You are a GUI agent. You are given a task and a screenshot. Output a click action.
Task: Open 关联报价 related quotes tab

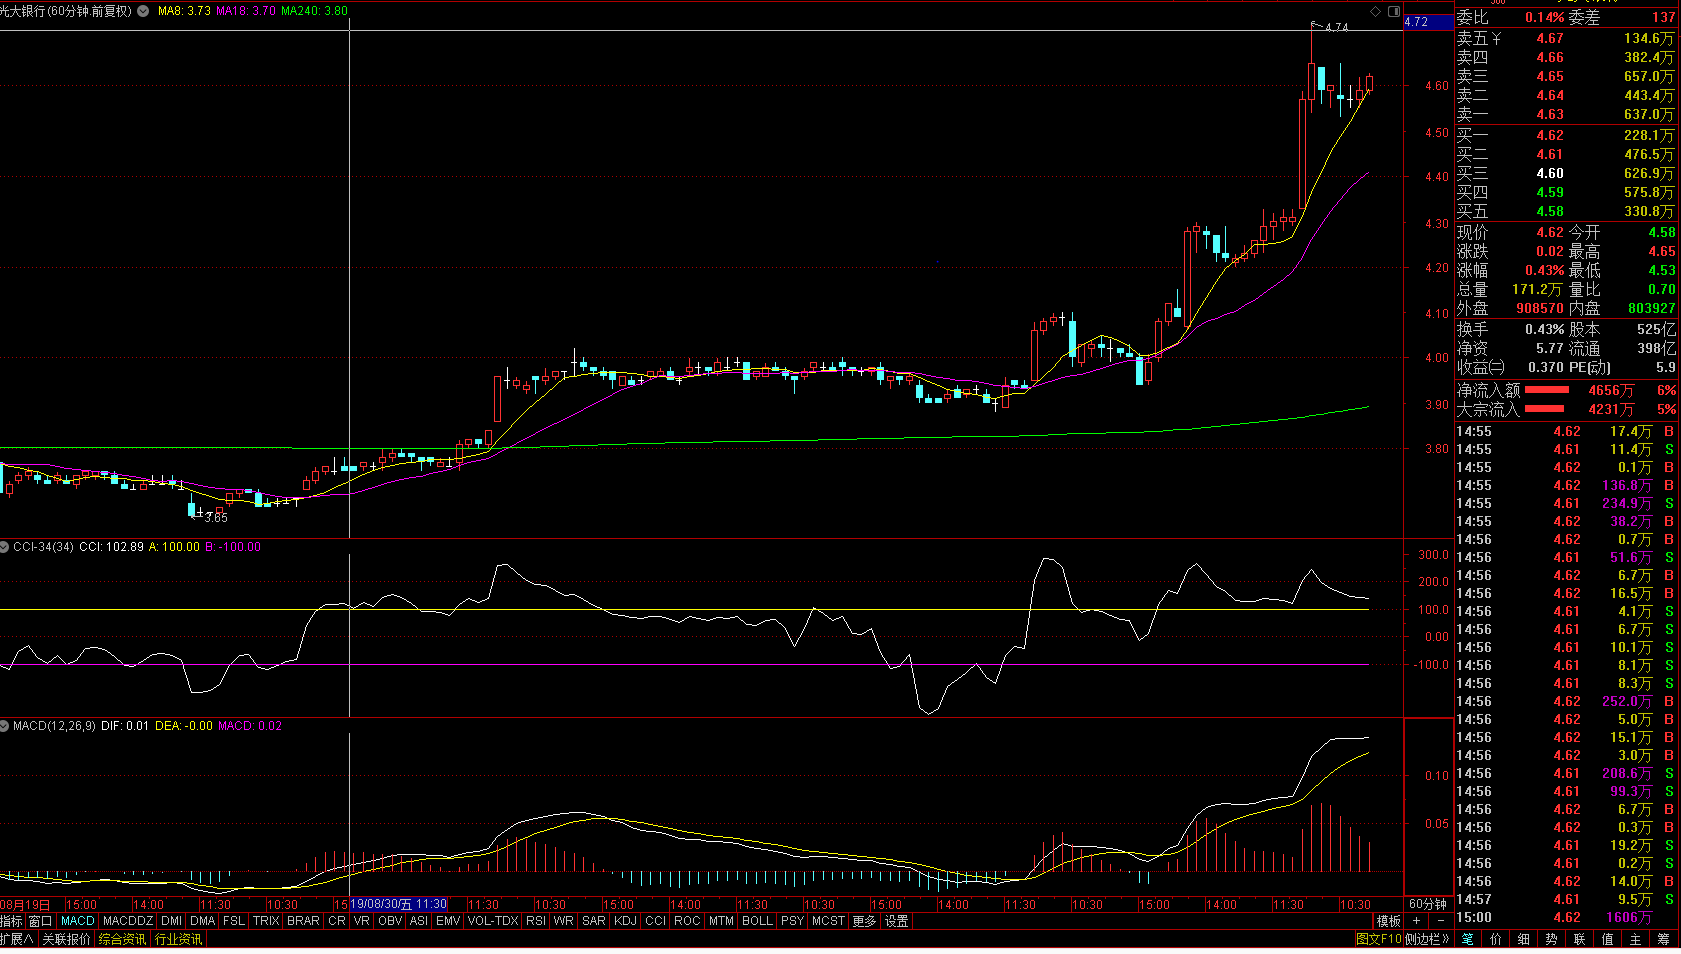[66, 939]
